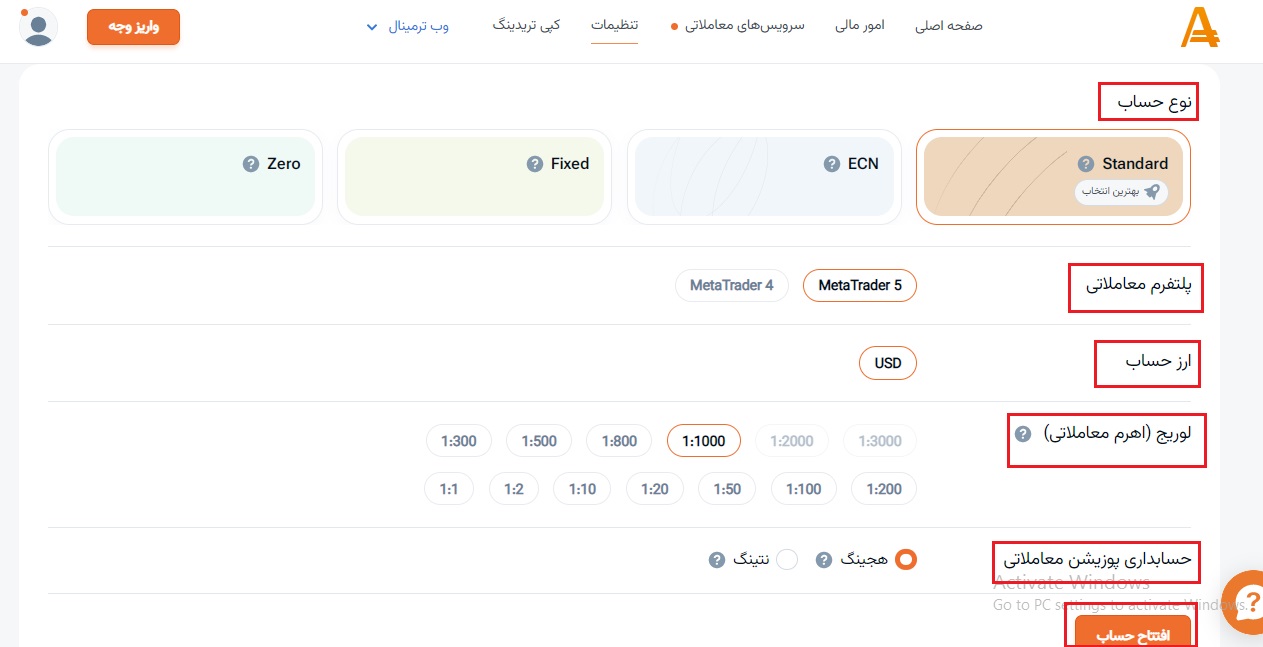This screenshot has height=647, width=1263.
Task: Set leverage to 1:200
Action: [x=884, y=489]
